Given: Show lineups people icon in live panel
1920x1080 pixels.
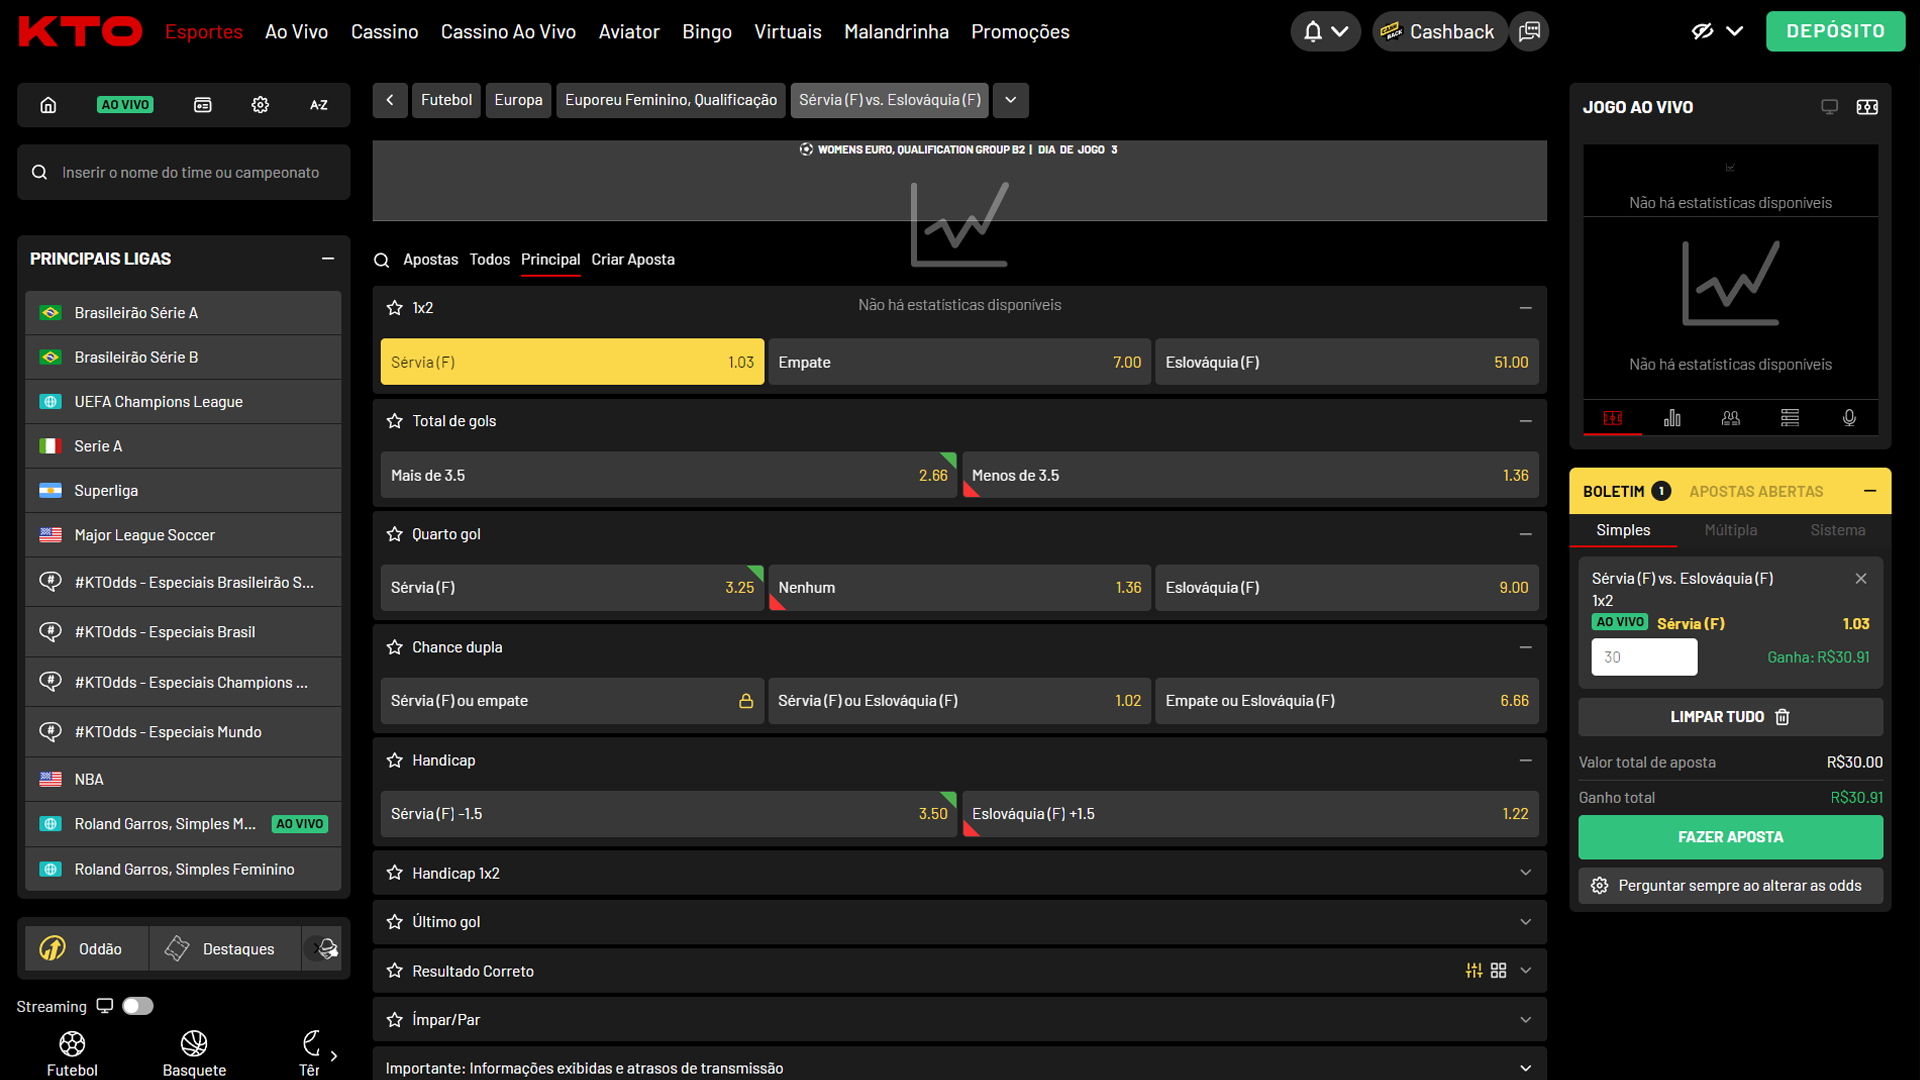Looking at the screenshot, I should click(x=1731, y=418).
